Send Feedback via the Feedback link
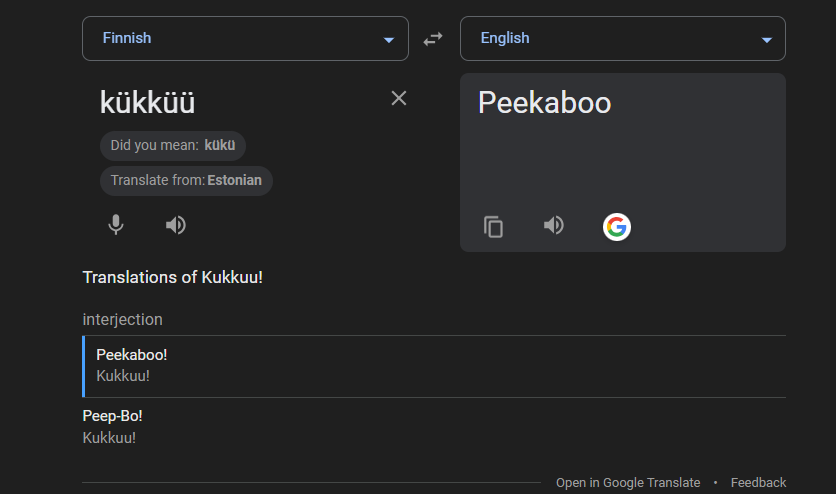The image size is (836, 494). point(758,483)
